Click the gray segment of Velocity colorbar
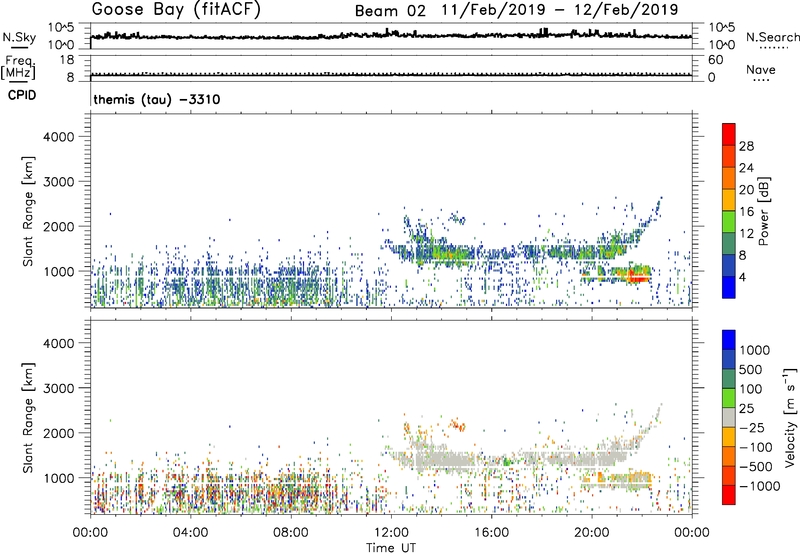The width and height of the screenshot is (800, 554). click(729, 417)
